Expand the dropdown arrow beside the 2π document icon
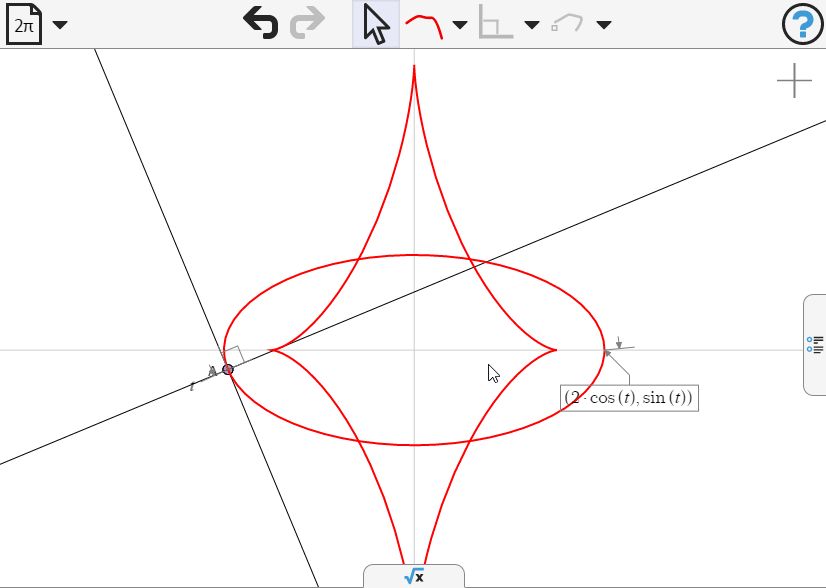Viewport: 826px width, 588px height. tap(60, 25)
